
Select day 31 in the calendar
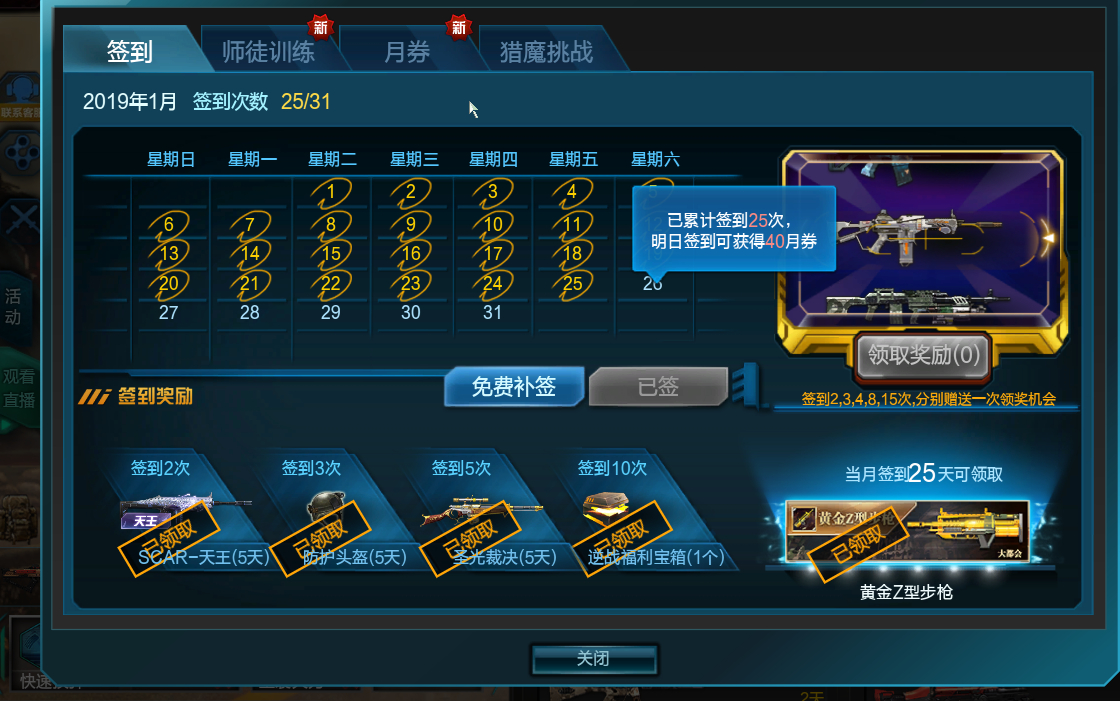tap(492, 312)
